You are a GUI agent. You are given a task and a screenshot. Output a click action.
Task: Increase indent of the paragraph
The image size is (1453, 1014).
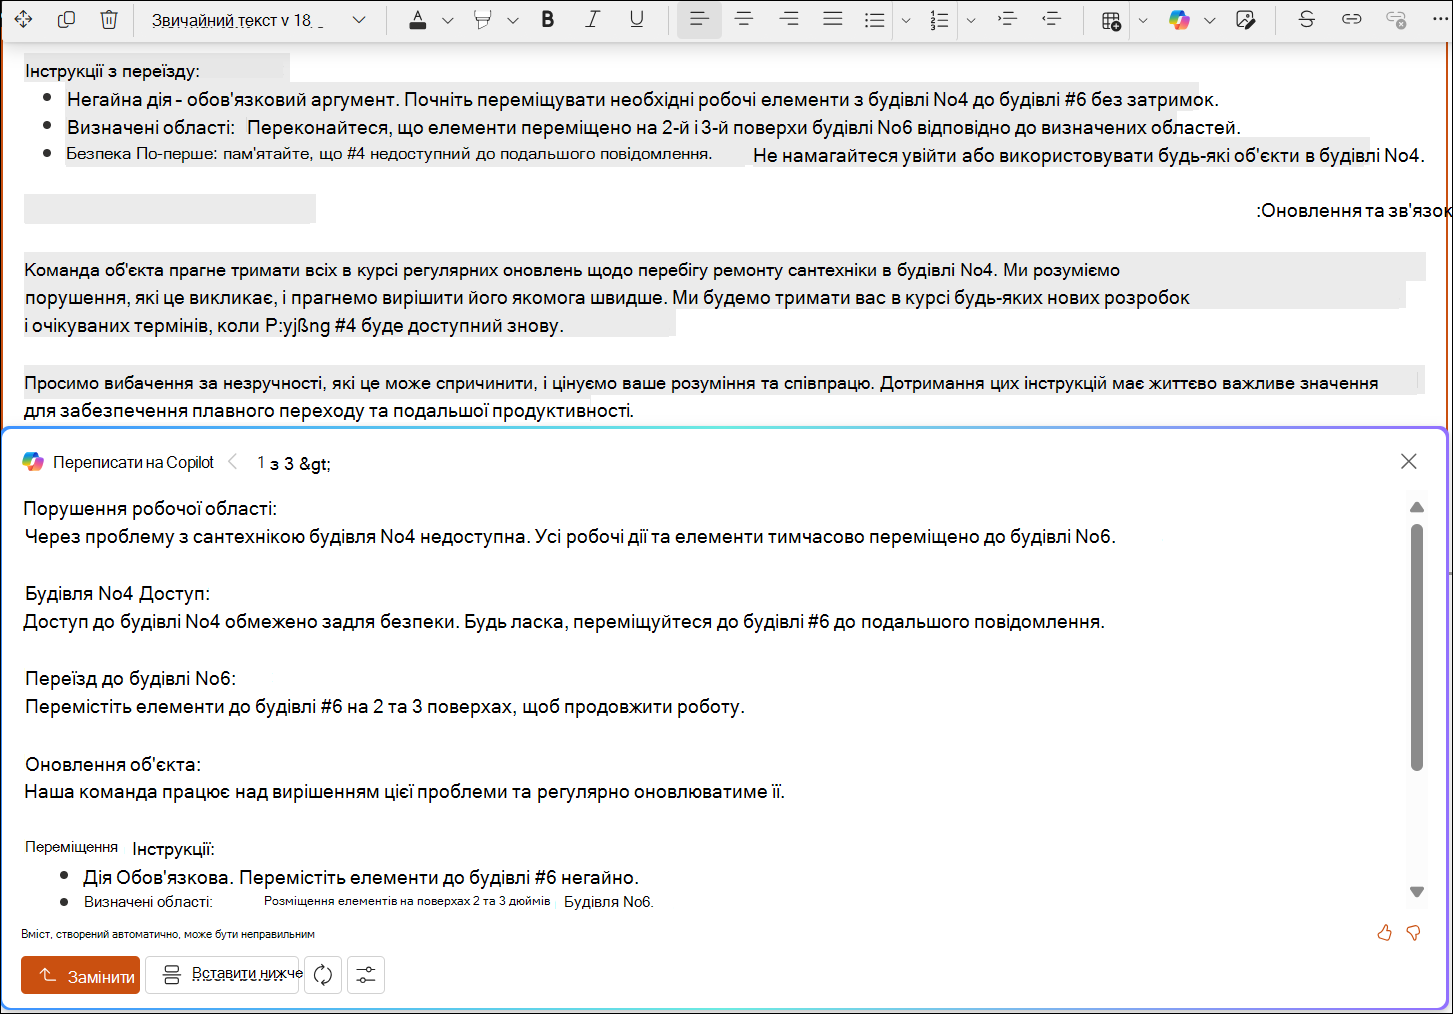(x=1007, y=20)
